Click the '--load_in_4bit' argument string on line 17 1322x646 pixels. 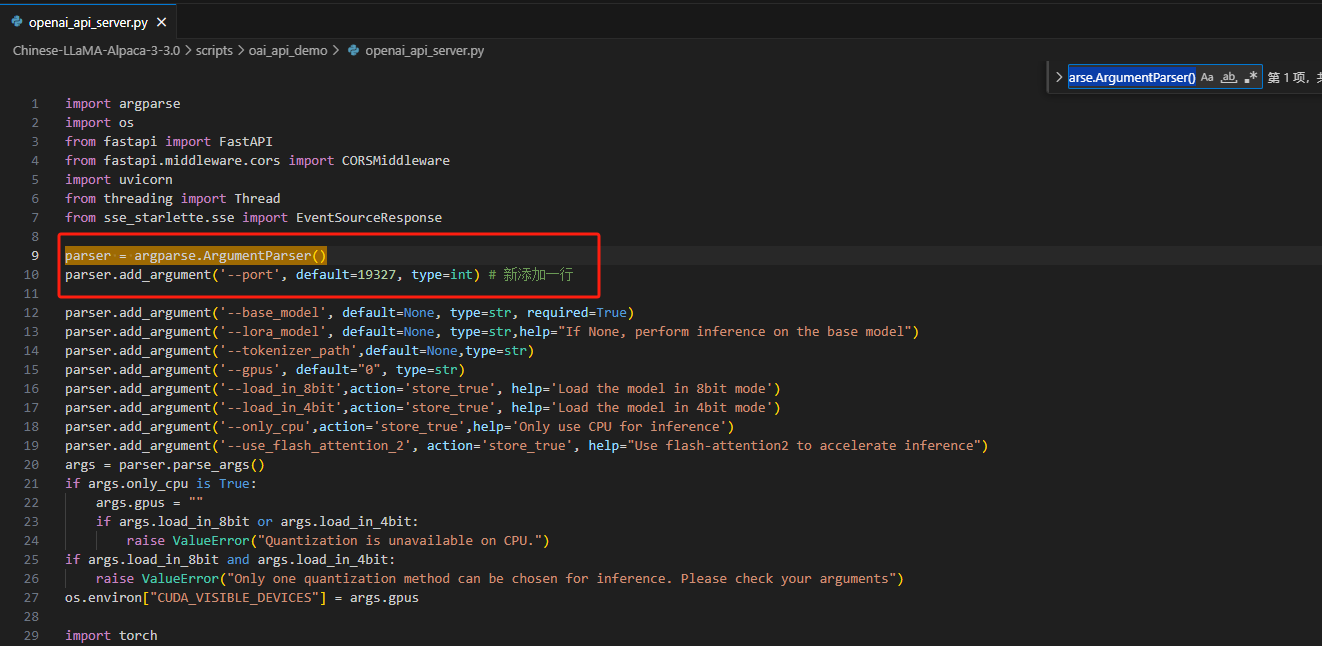tap(281, 408)
